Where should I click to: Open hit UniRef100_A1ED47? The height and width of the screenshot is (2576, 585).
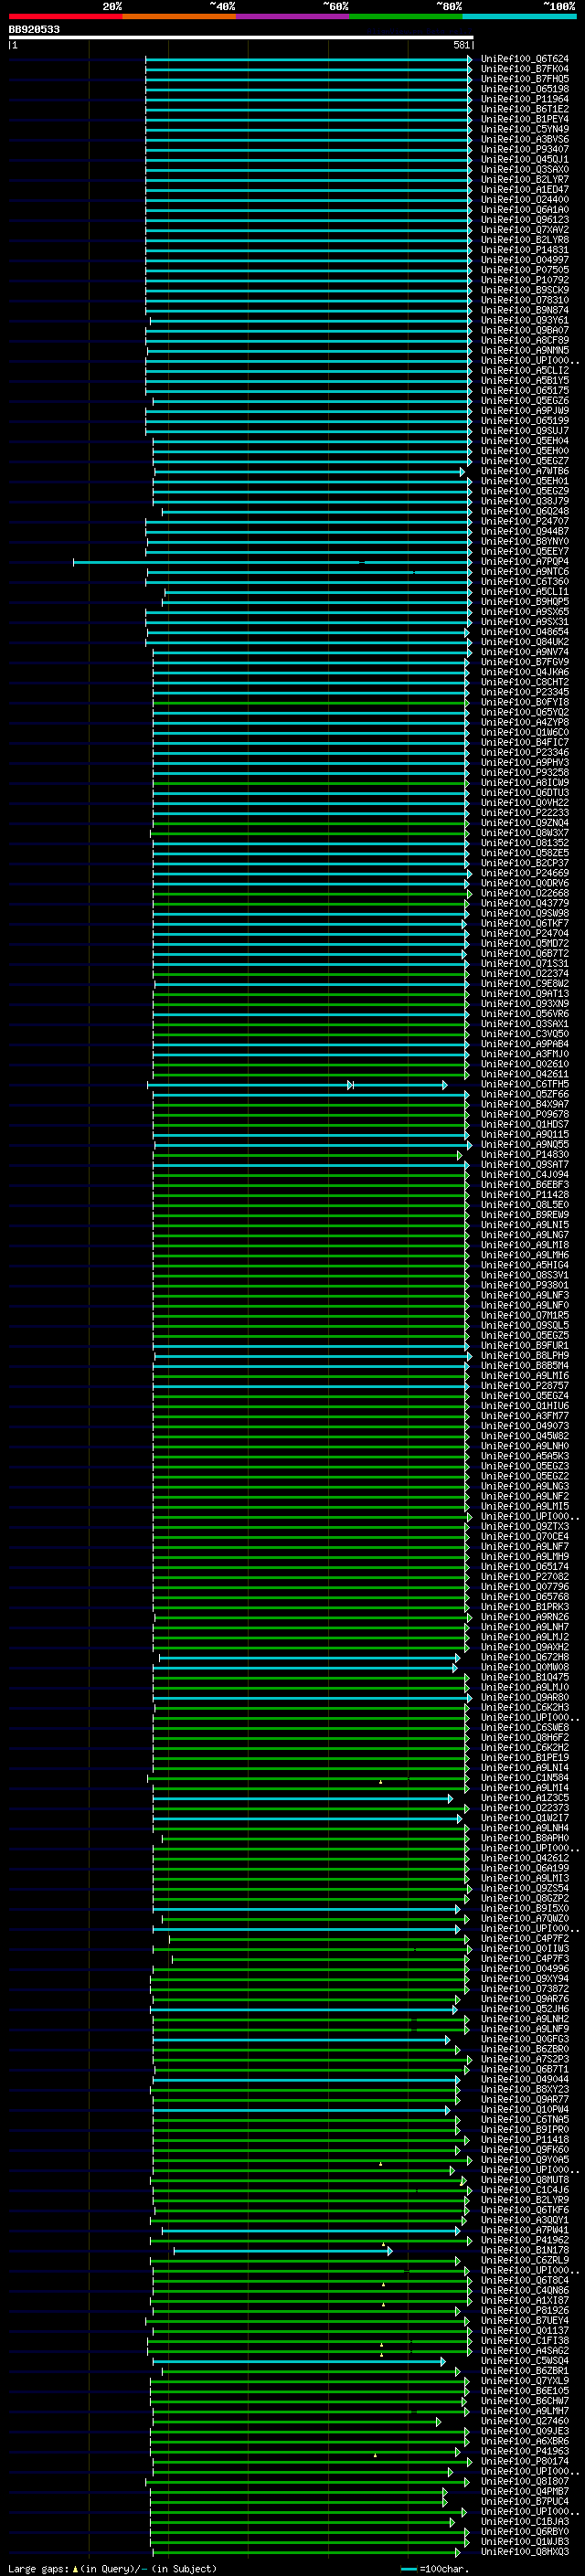tap(524, 189)
